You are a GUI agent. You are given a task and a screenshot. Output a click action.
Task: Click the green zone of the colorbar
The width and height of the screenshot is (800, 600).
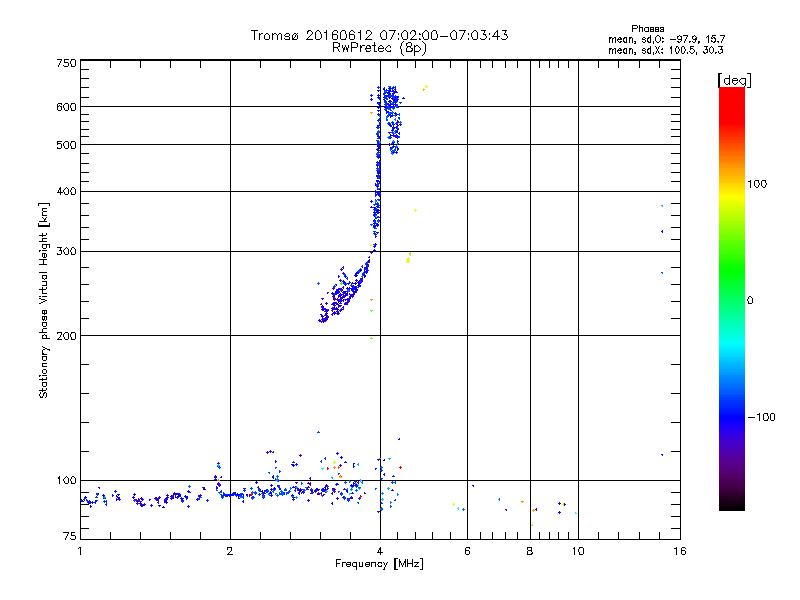[x=732, y=270]
